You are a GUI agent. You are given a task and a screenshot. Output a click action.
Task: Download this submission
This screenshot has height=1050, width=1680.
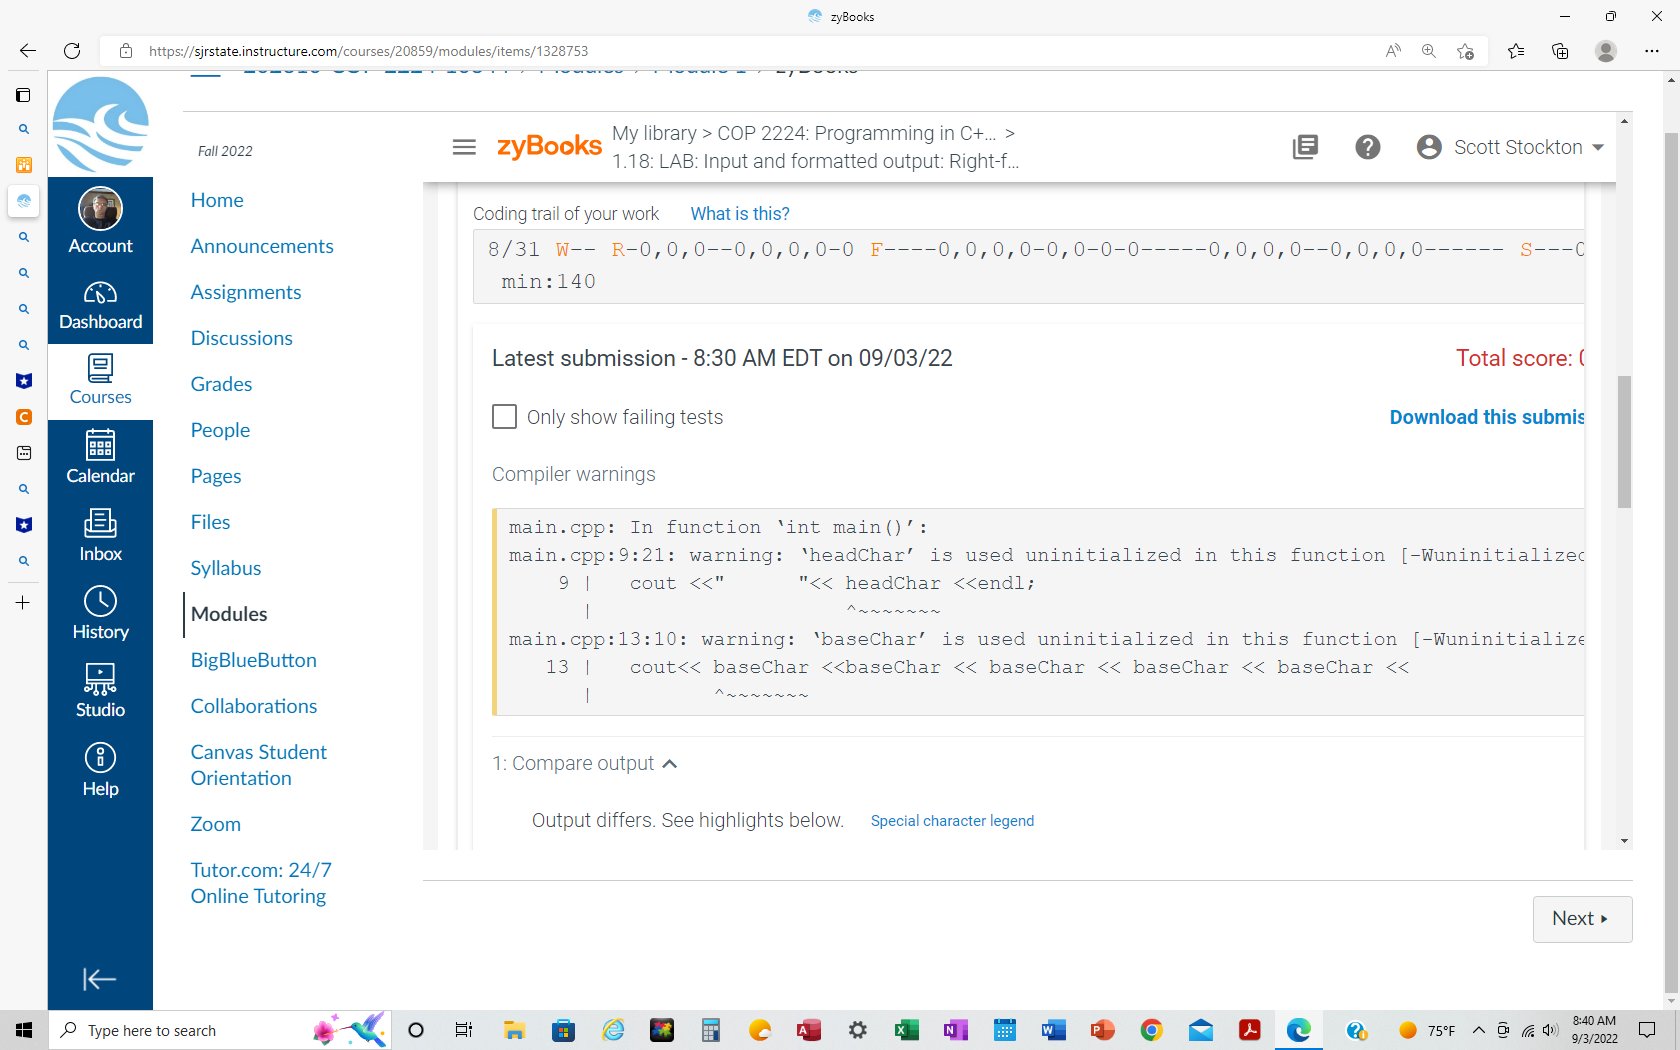(x=1487, y=417)
